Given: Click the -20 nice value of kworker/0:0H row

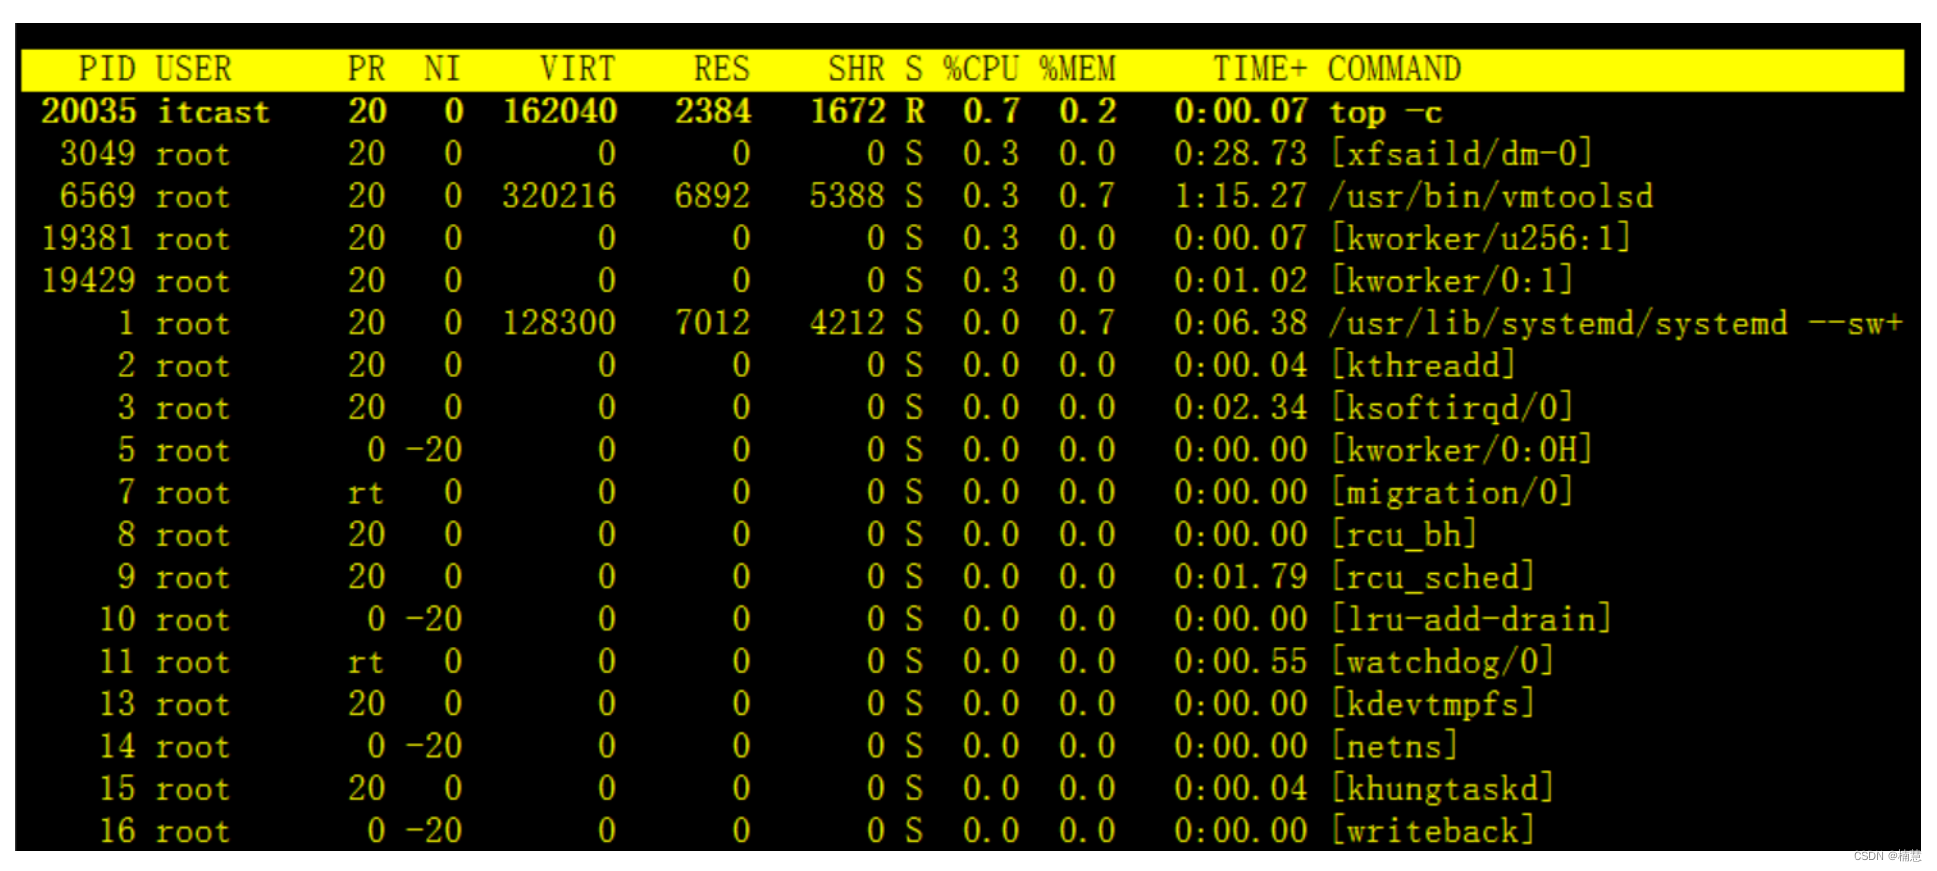Looking at the screenshot, I should 434,450.
